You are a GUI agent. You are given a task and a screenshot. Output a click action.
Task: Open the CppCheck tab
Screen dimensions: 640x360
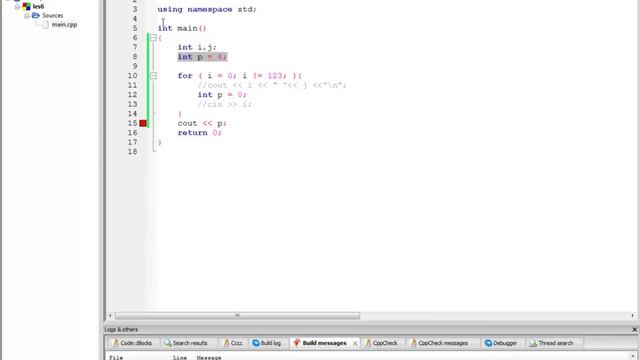381,343
